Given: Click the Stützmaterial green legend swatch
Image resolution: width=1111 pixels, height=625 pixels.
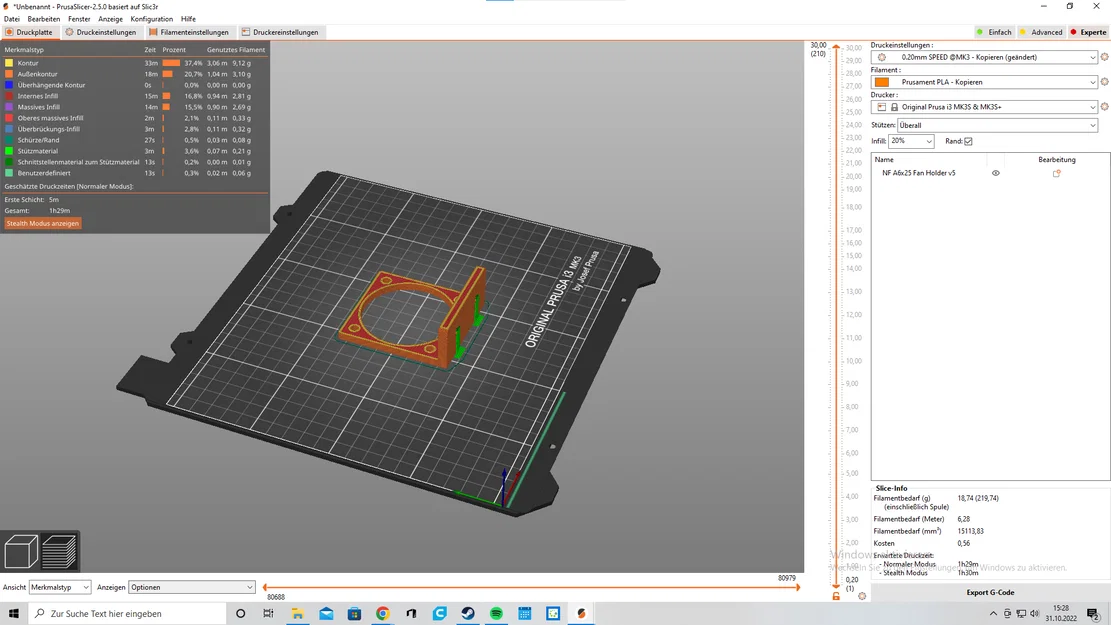Looking at the screenshot, I should [9, 151].
